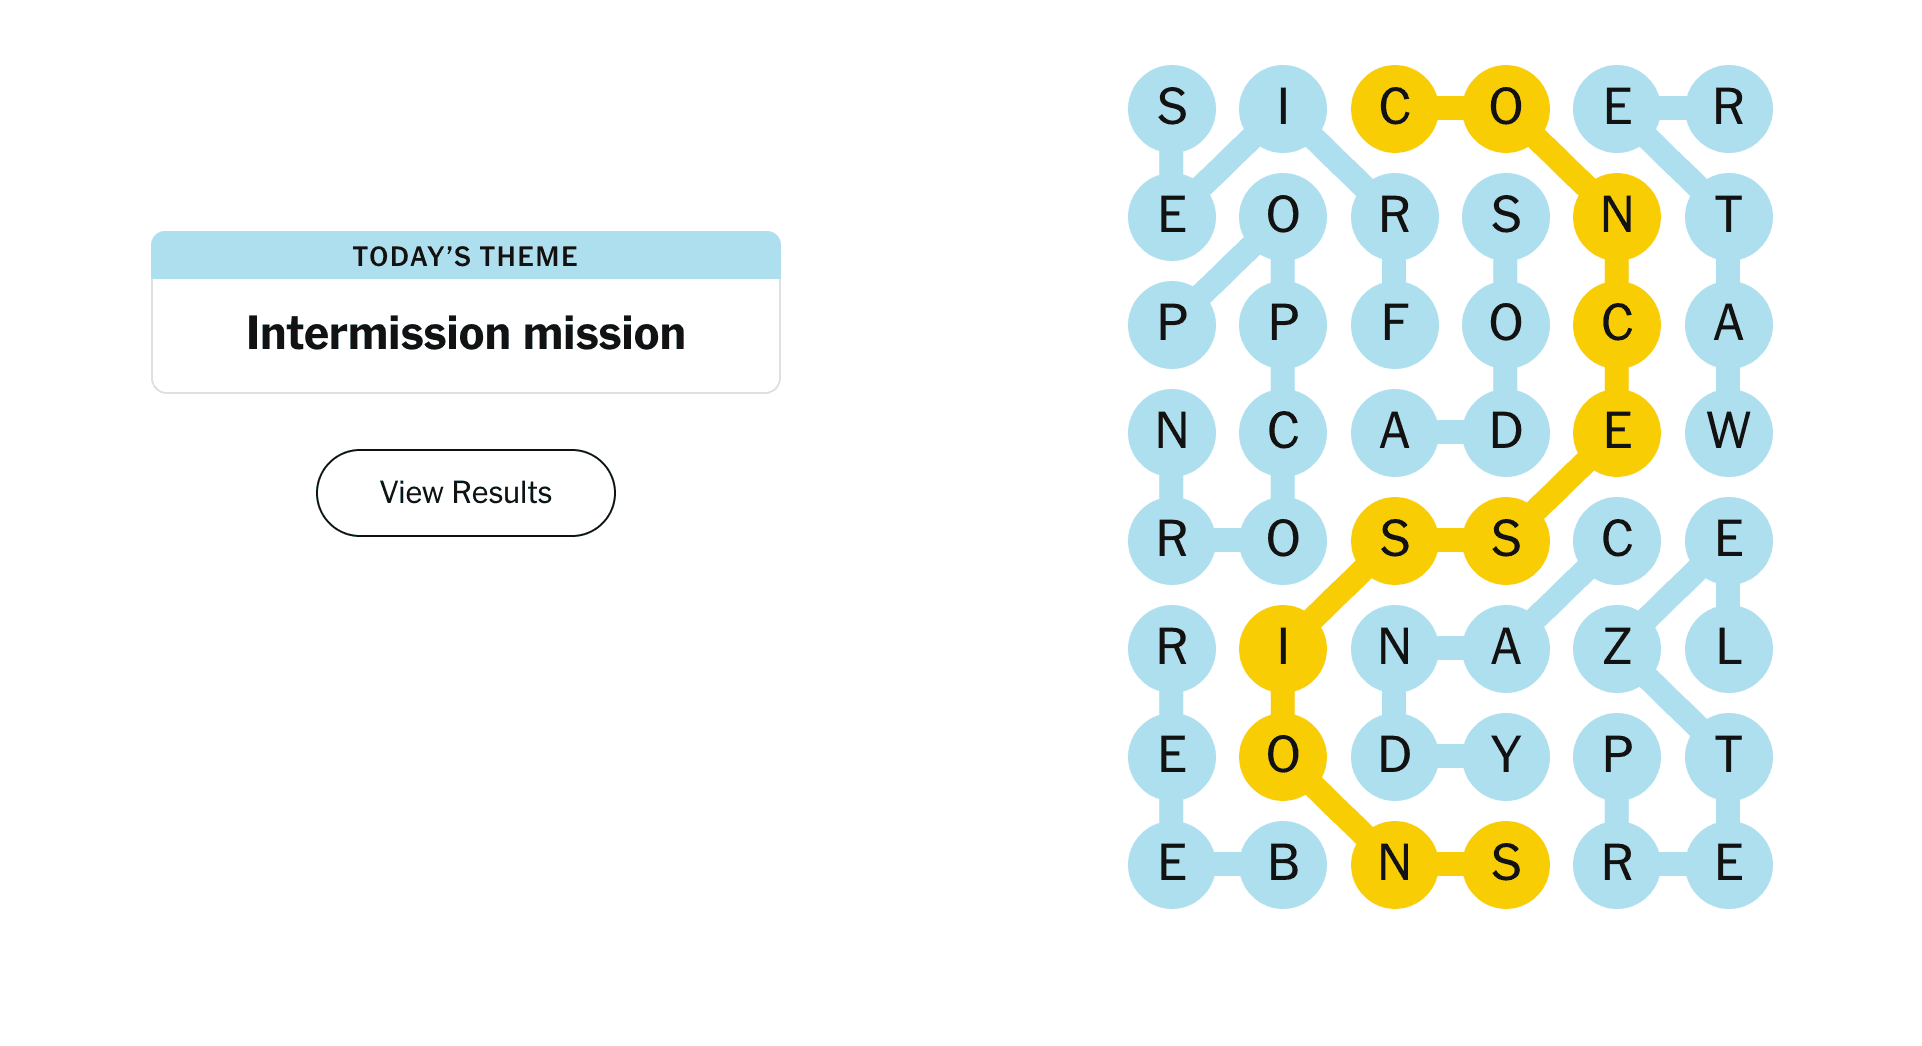
Task: Select the letter Z tile
Action: tap(1617, 648)
